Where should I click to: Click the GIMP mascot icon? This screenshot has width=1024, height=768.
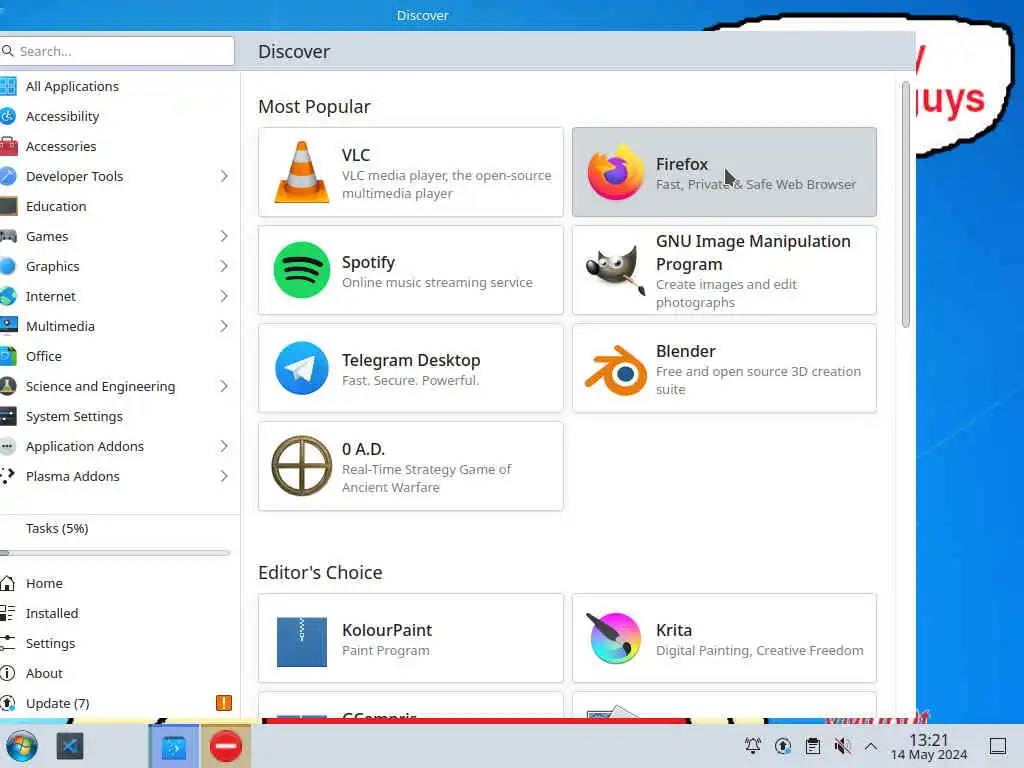615,270
